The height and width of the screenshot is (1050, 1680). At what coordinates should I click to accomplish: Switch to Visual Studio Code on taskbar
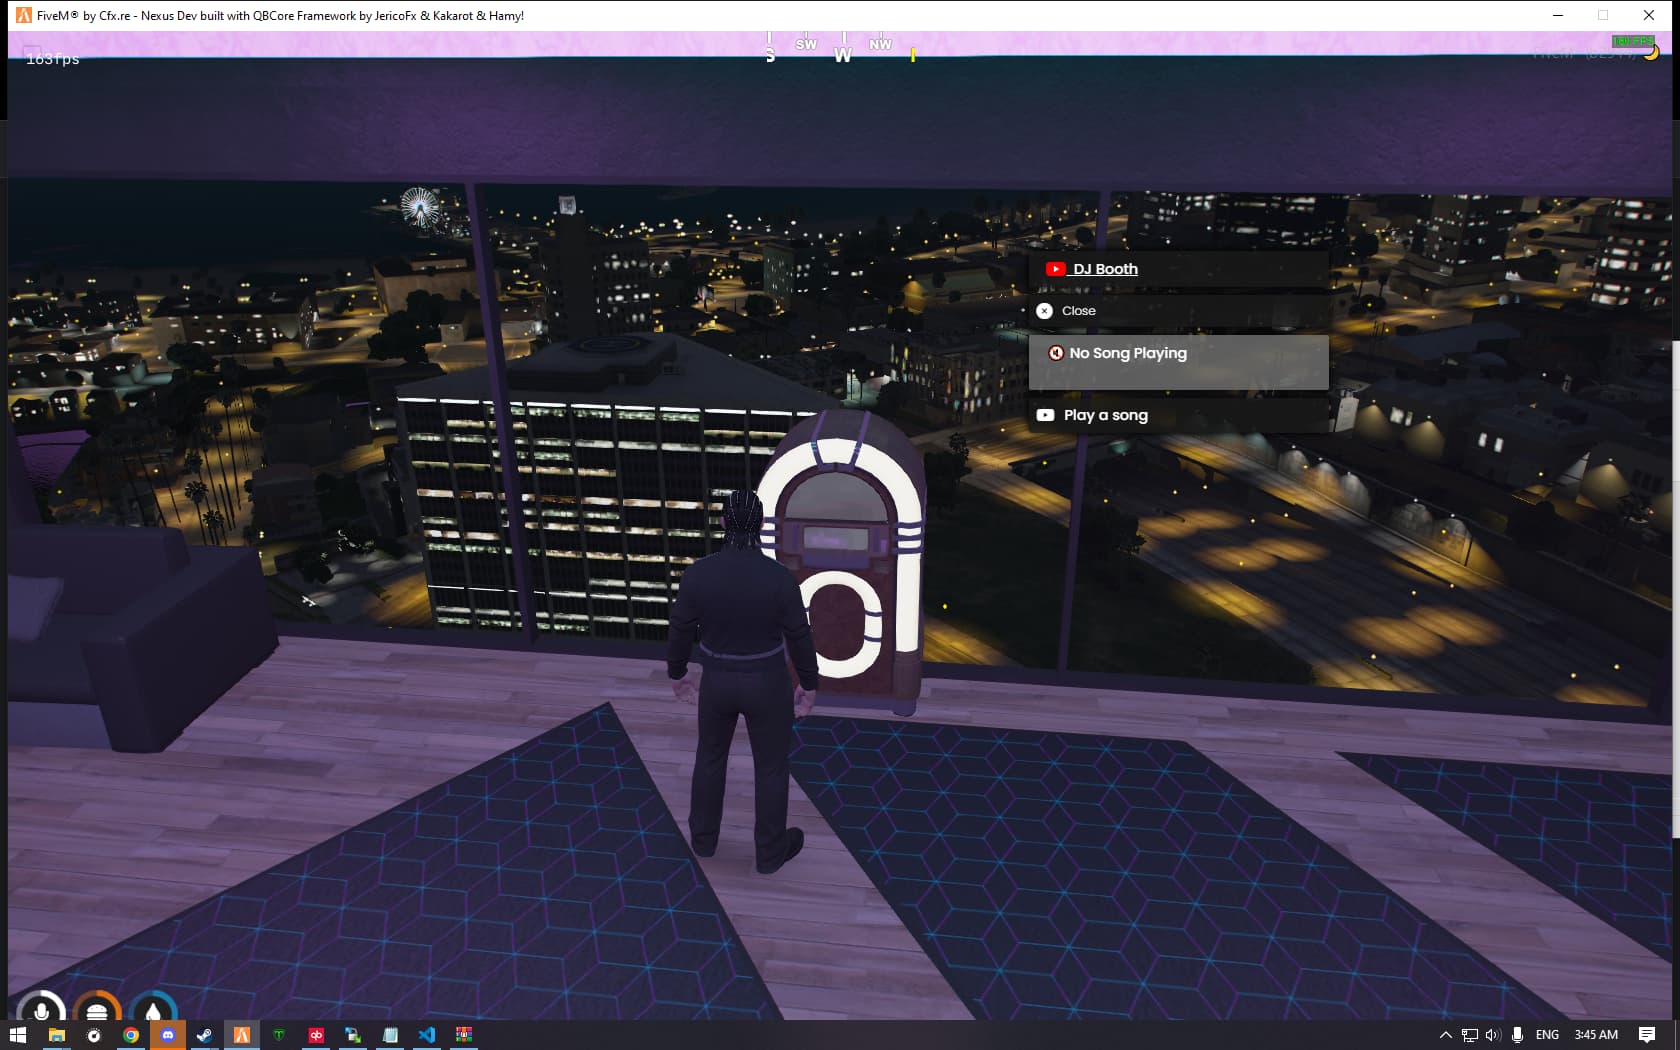coord(427,1035)
